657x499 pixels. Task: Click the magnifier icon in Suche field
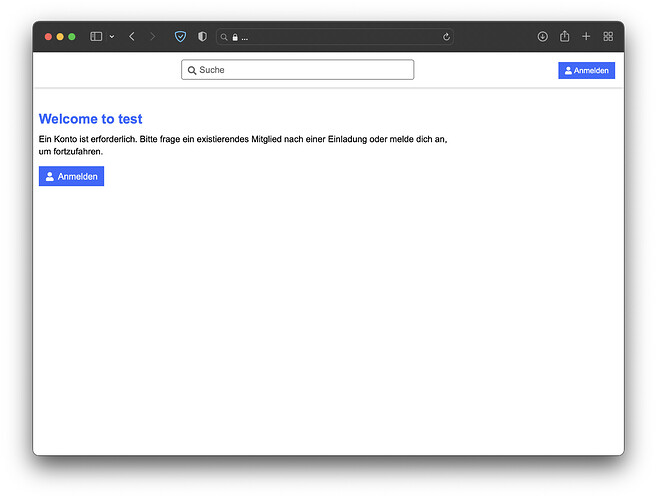192,70
